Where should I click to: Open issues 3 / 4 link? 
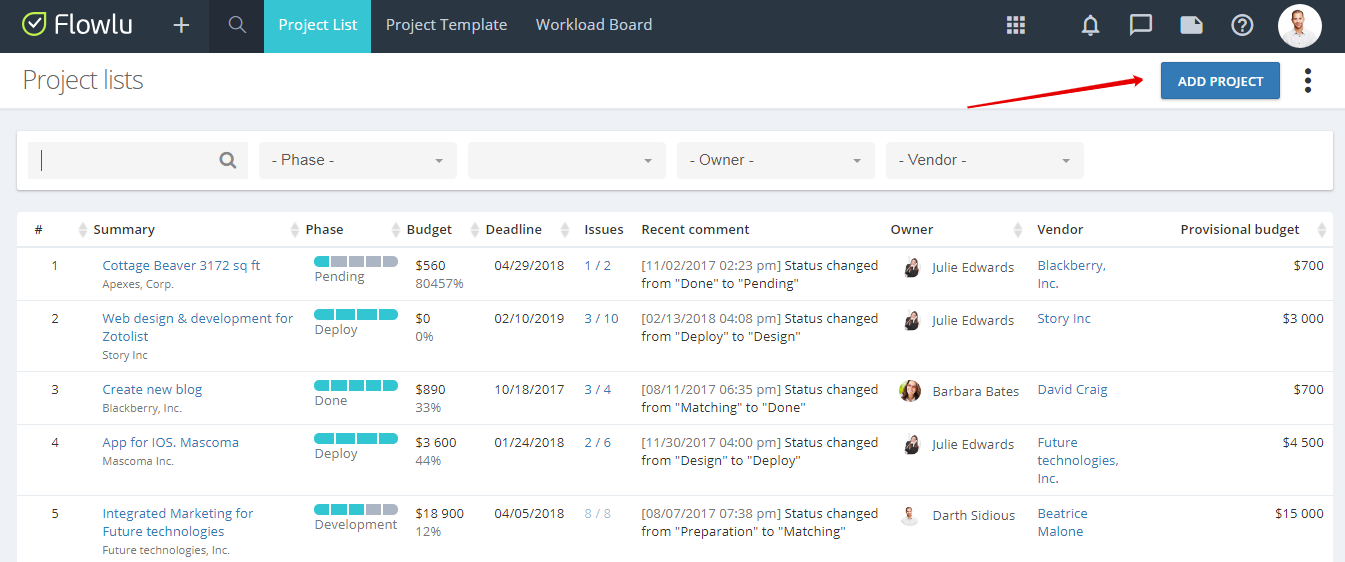(x=598, y=390)
